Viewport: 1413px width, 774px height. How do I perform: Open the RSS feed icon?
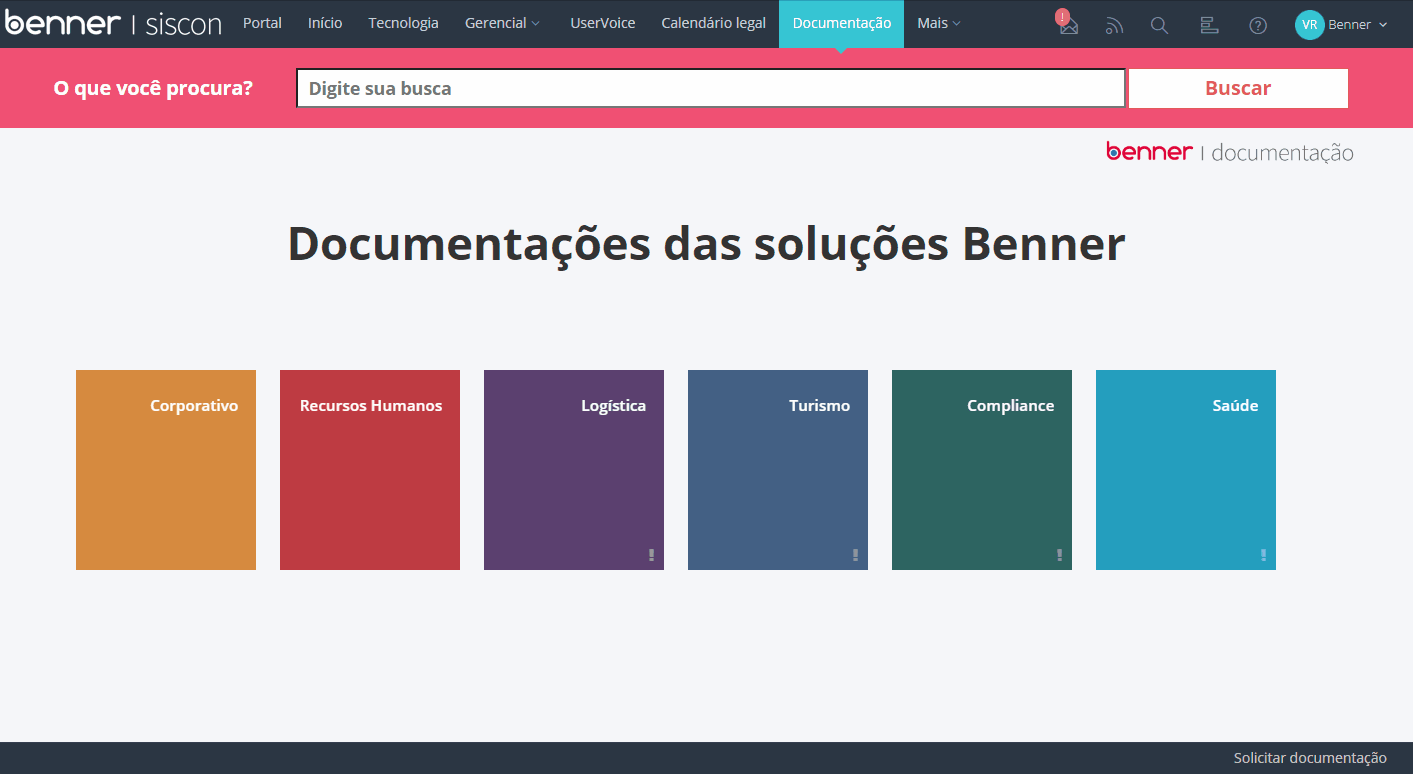coord(1114,26)
